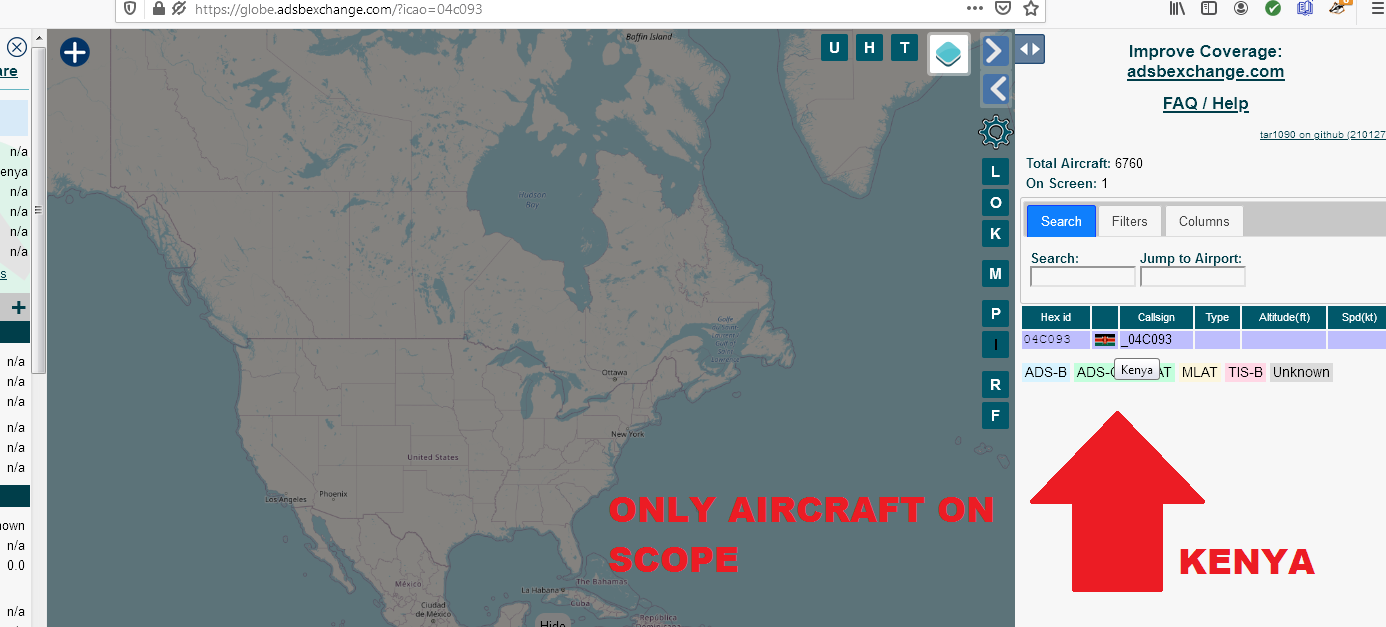Close the left info panel
The image size is (1386, 627).
pos(17,47)
